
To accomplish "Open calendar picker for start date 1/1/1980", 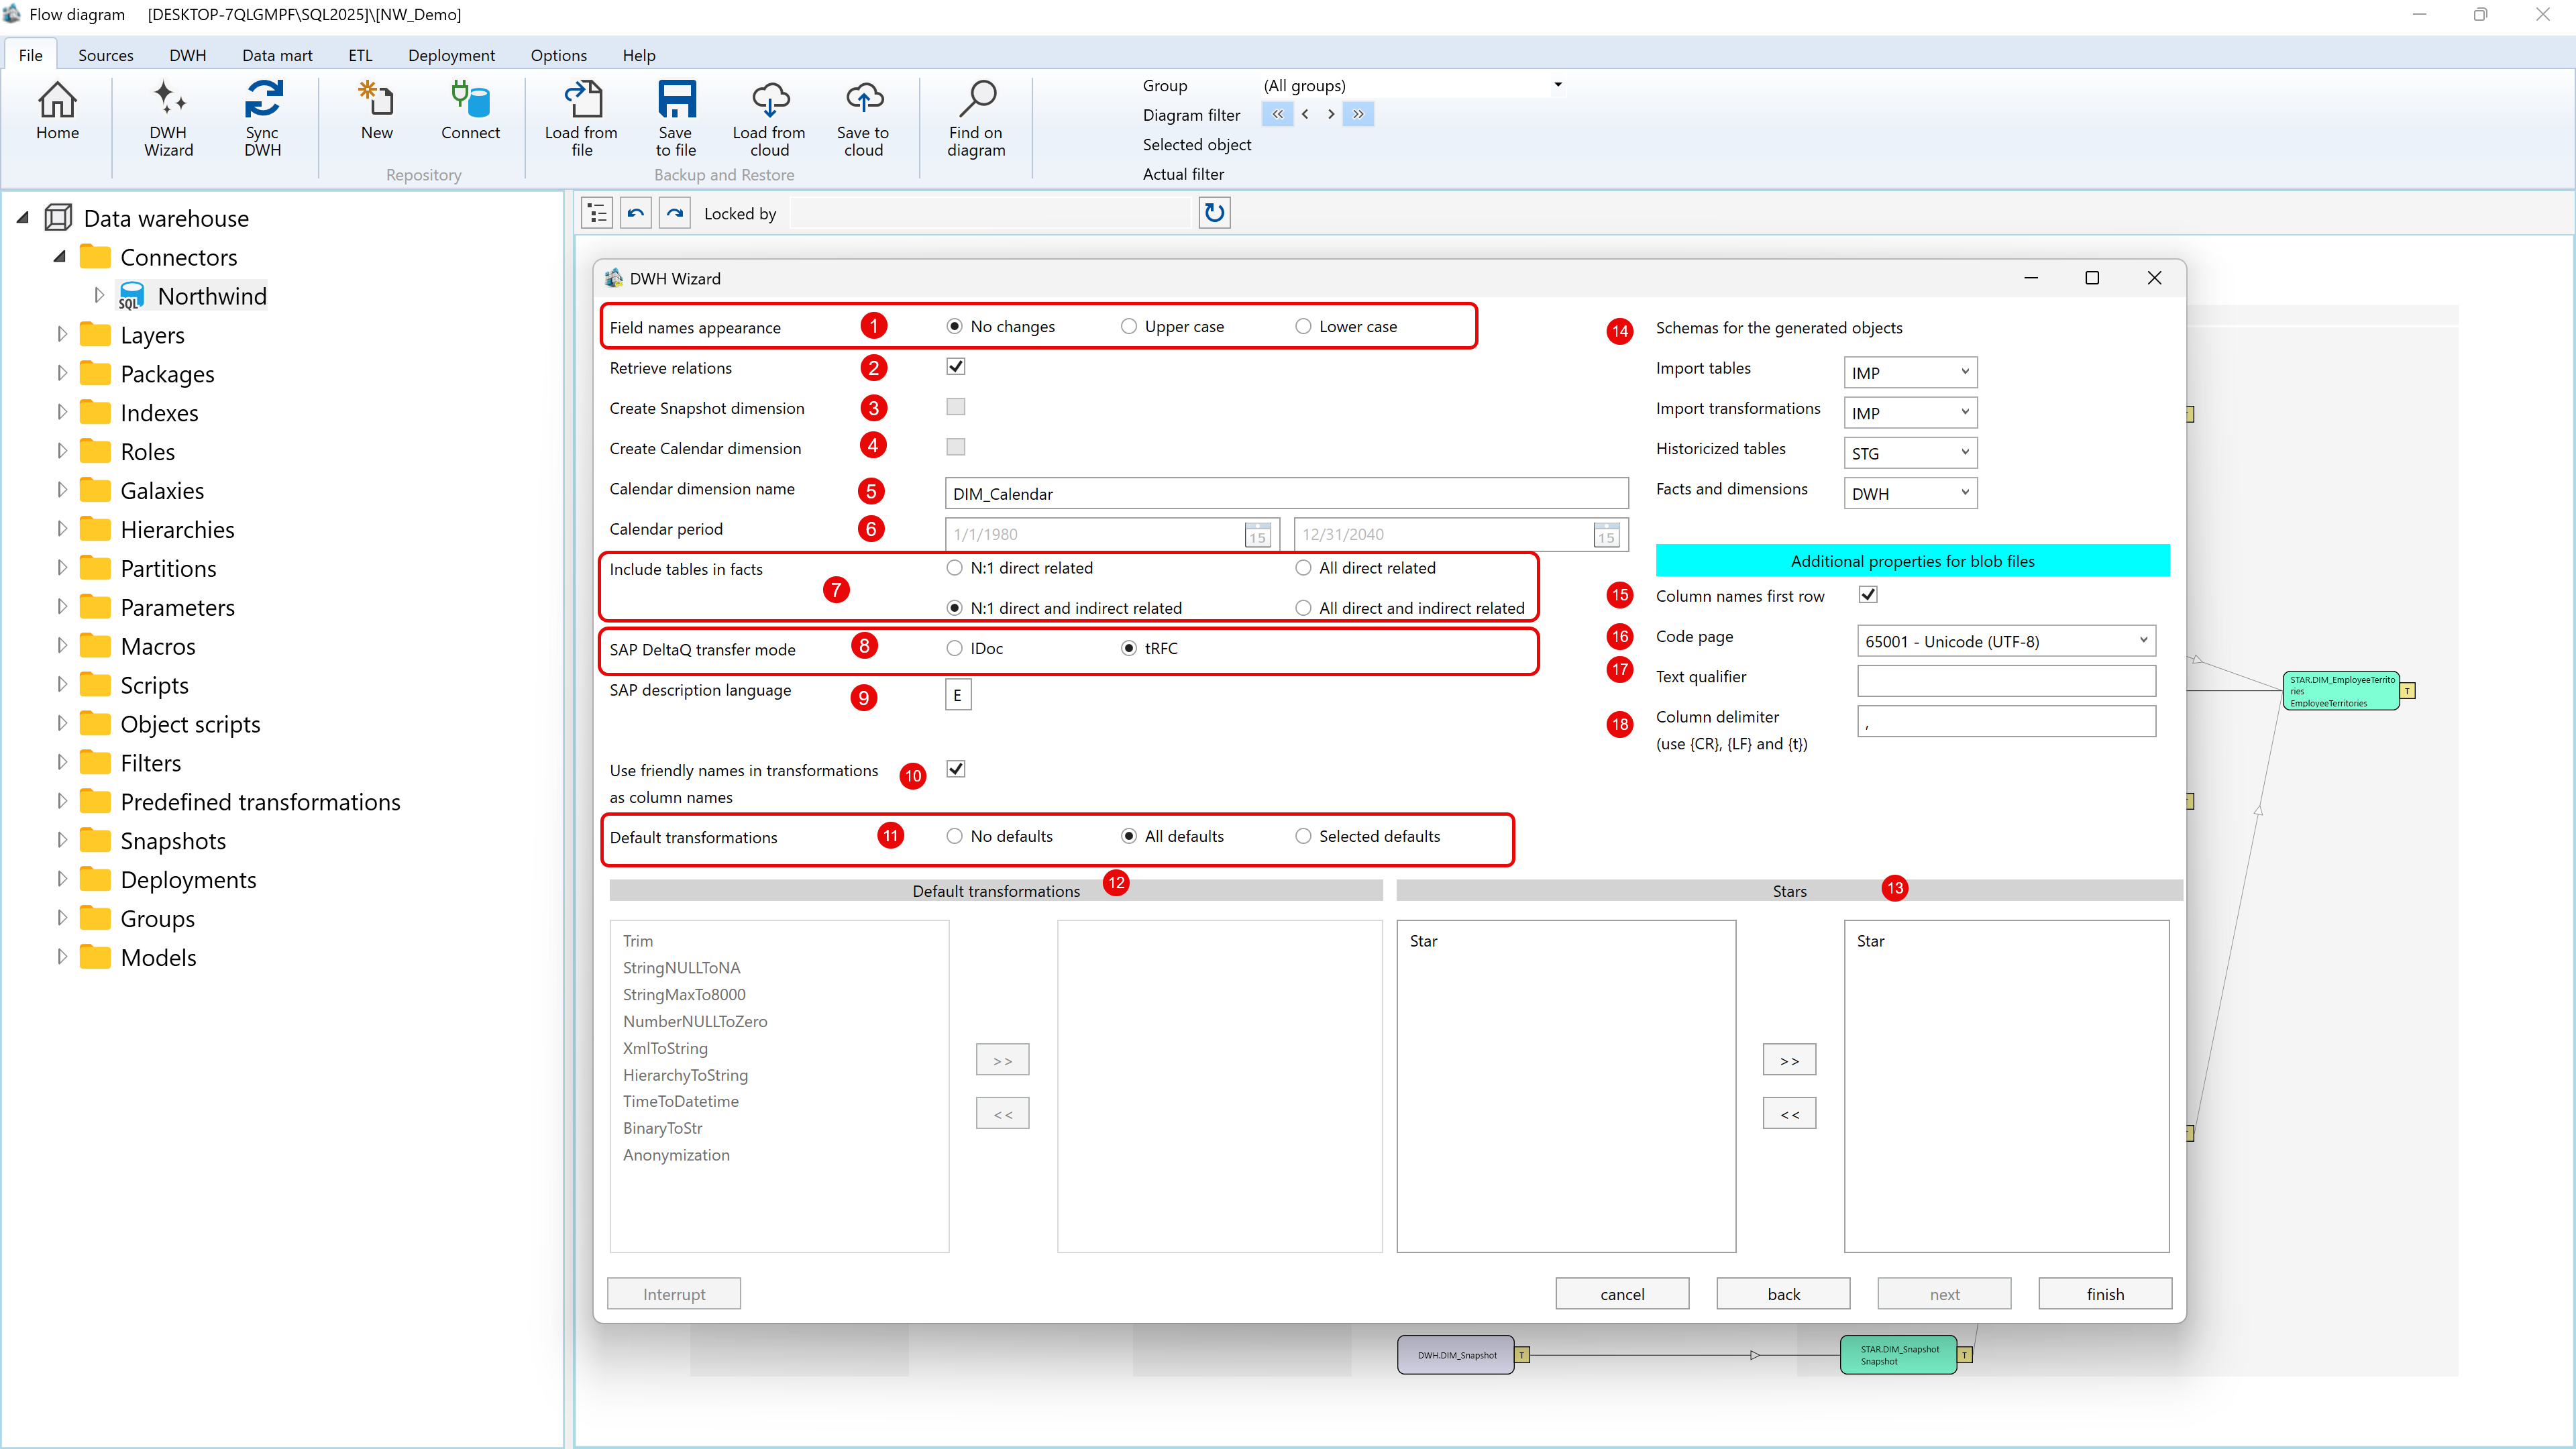I will (1257, 535).
